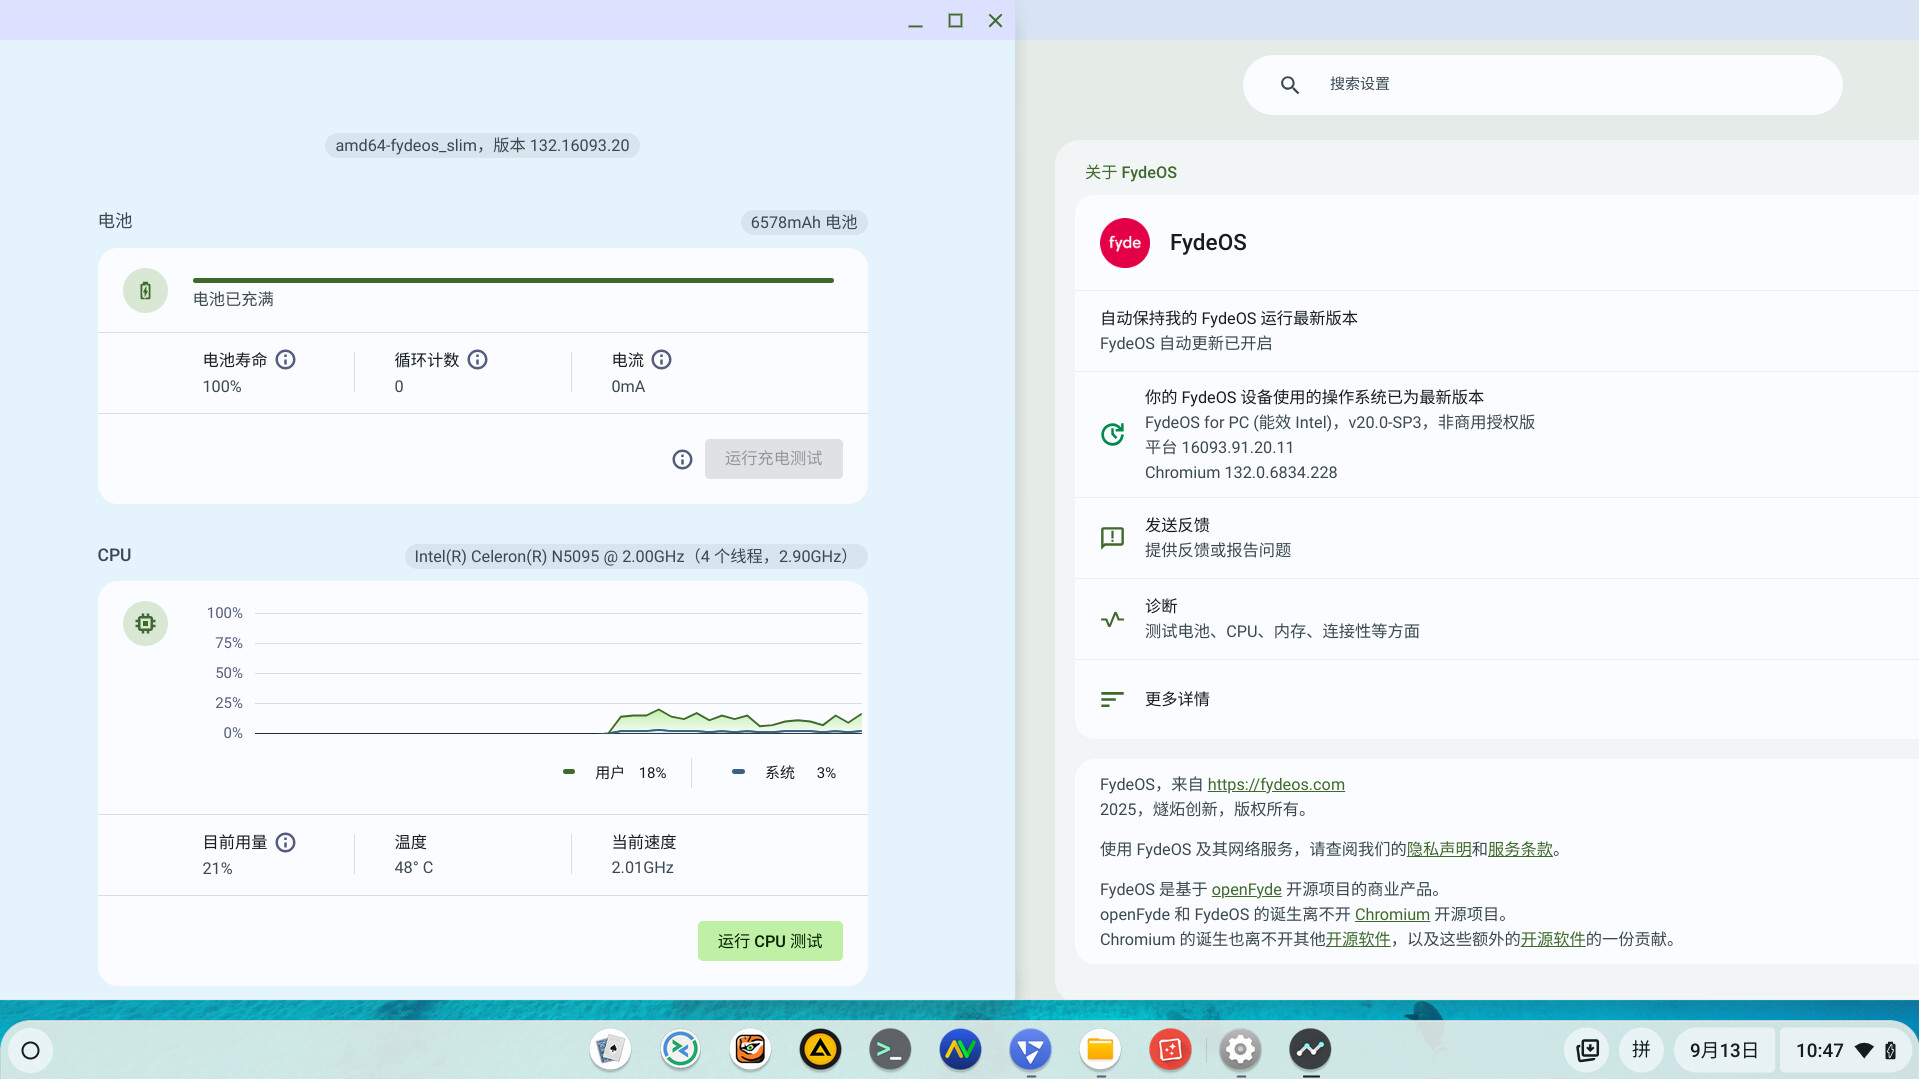Click the CPU chip icon
This screenshot has width=1919, height=1079.
145,624
